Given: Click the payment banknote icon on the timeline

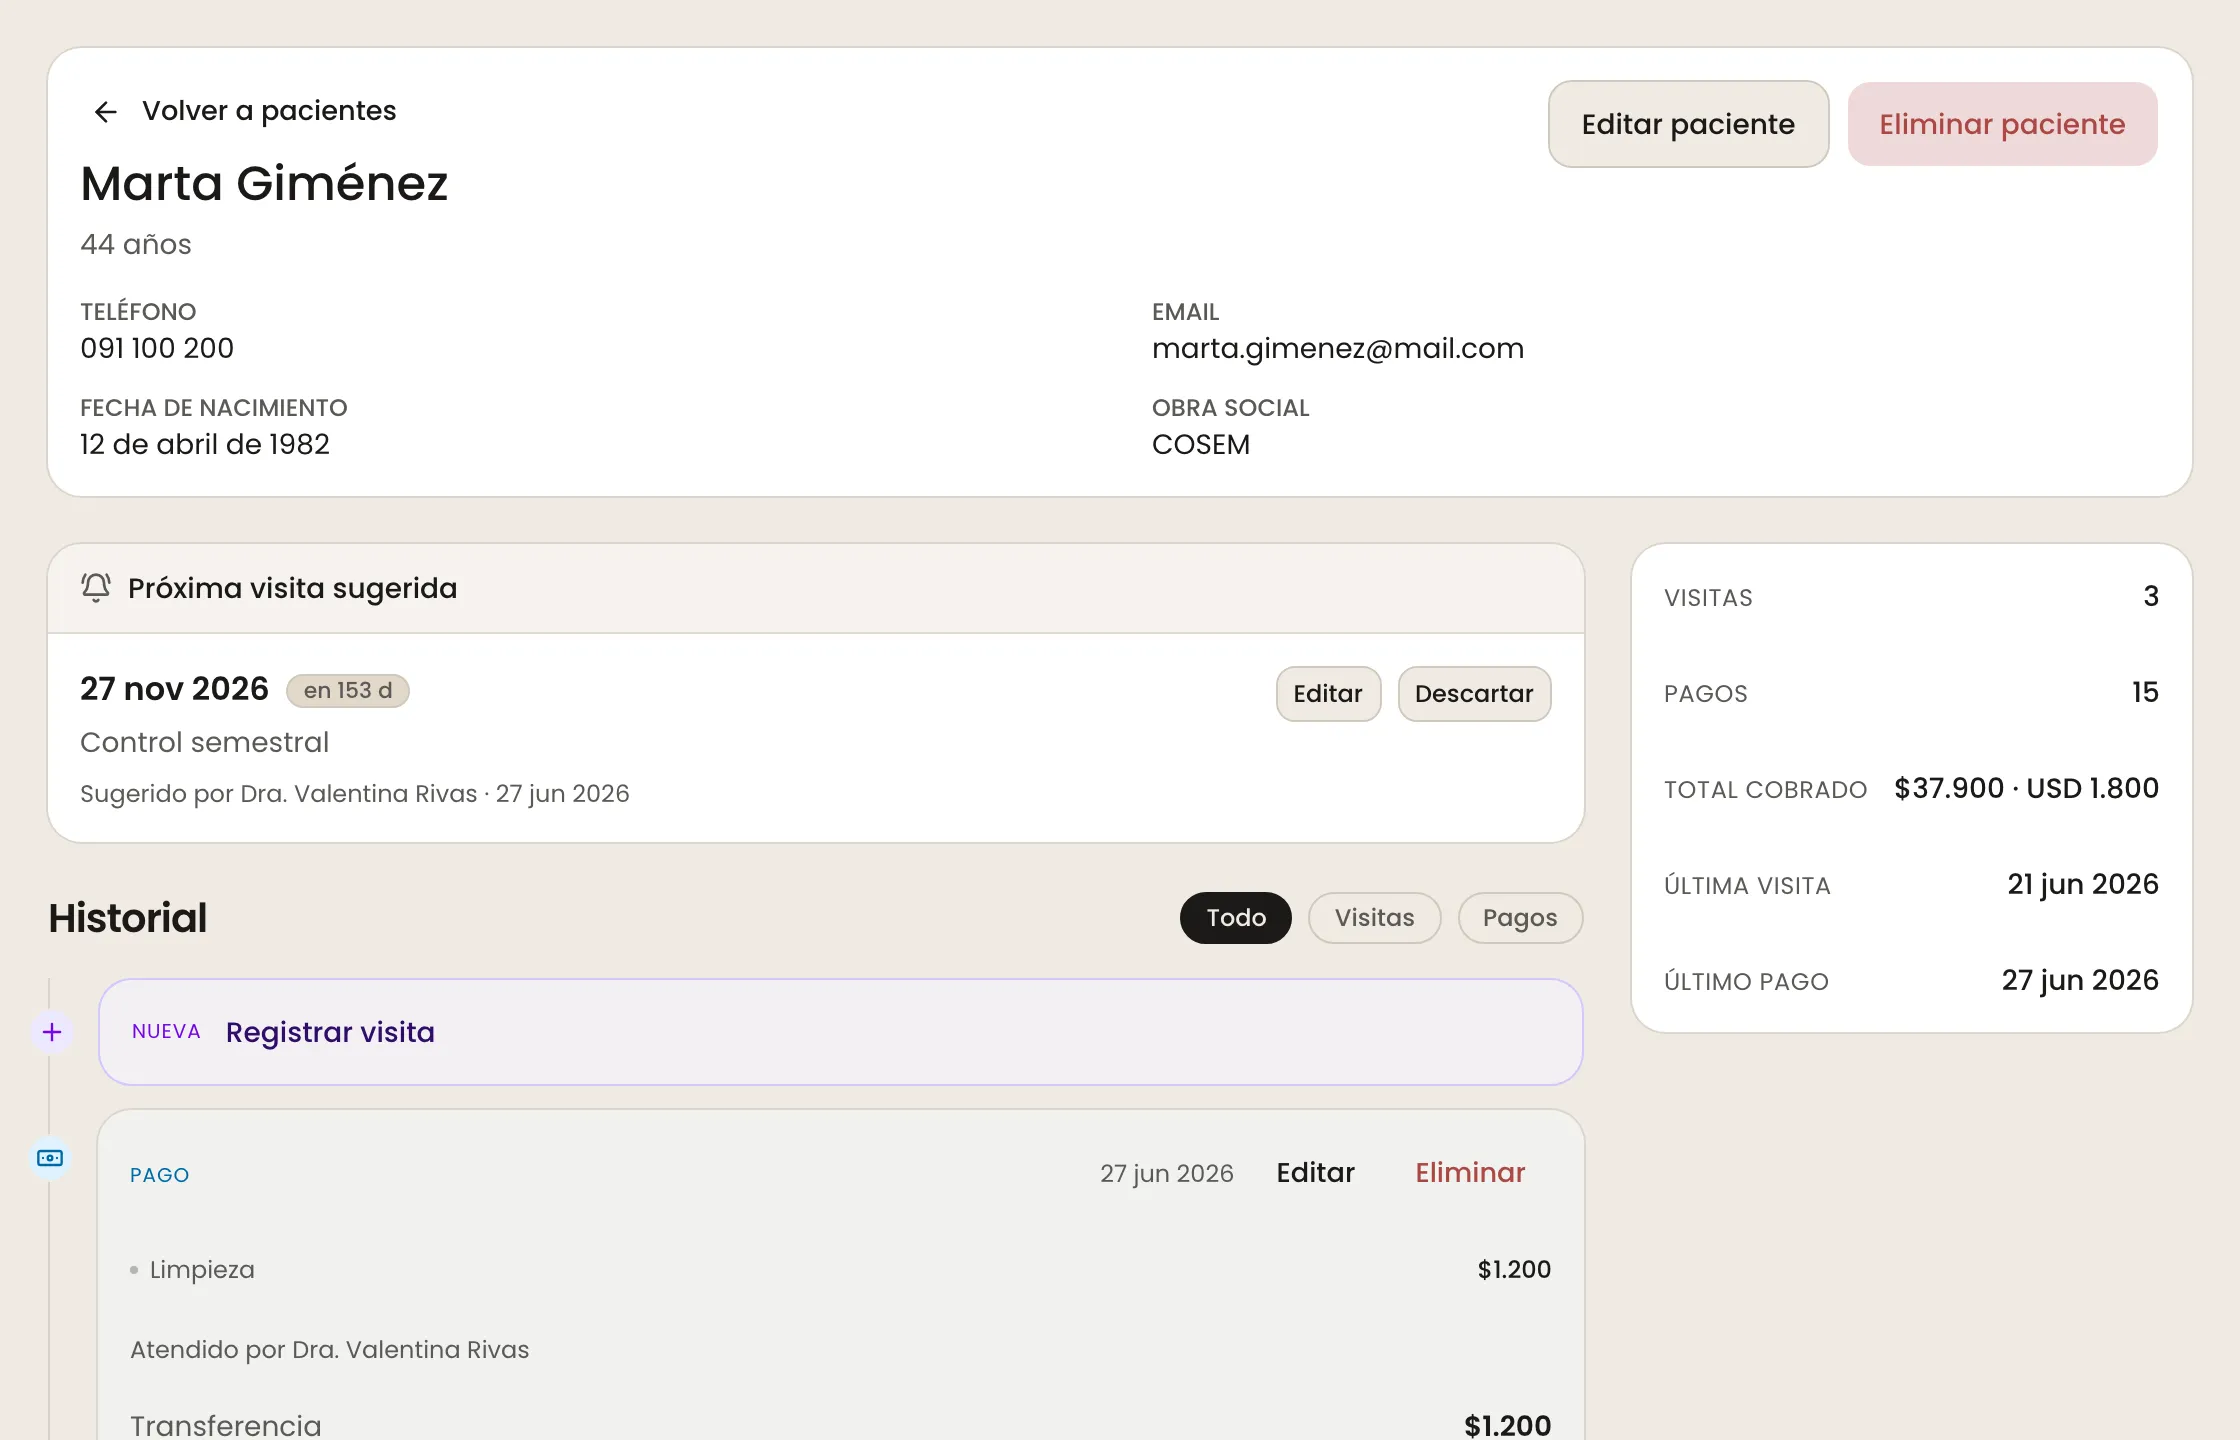Looking at the screenshot, I should click(x=50, y=1158).
